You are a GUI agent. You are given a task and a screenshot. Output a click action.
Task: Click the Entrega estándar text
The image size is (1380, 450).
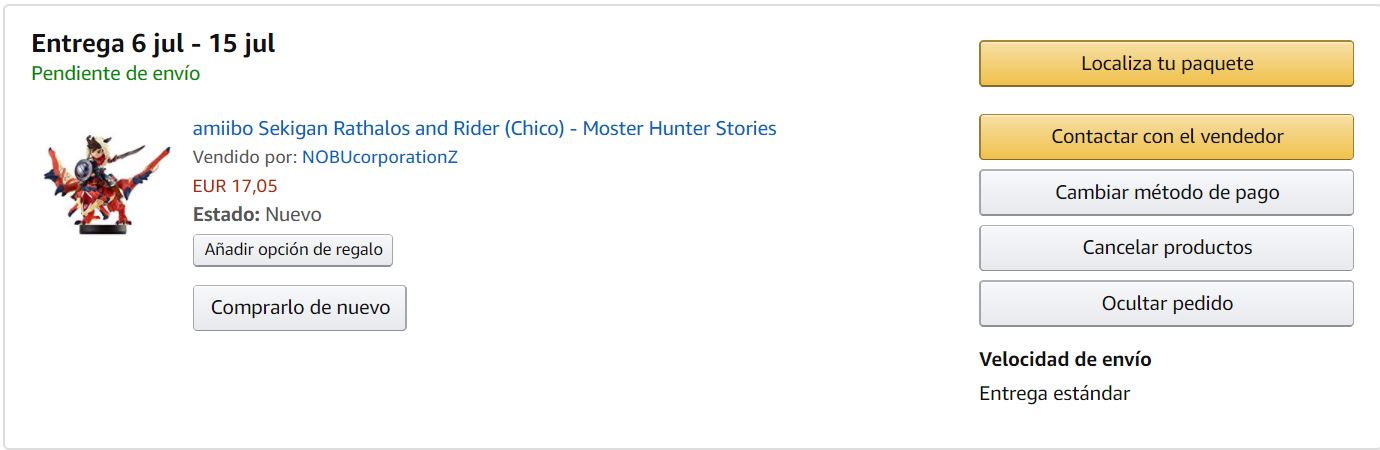click(1054, 393)
